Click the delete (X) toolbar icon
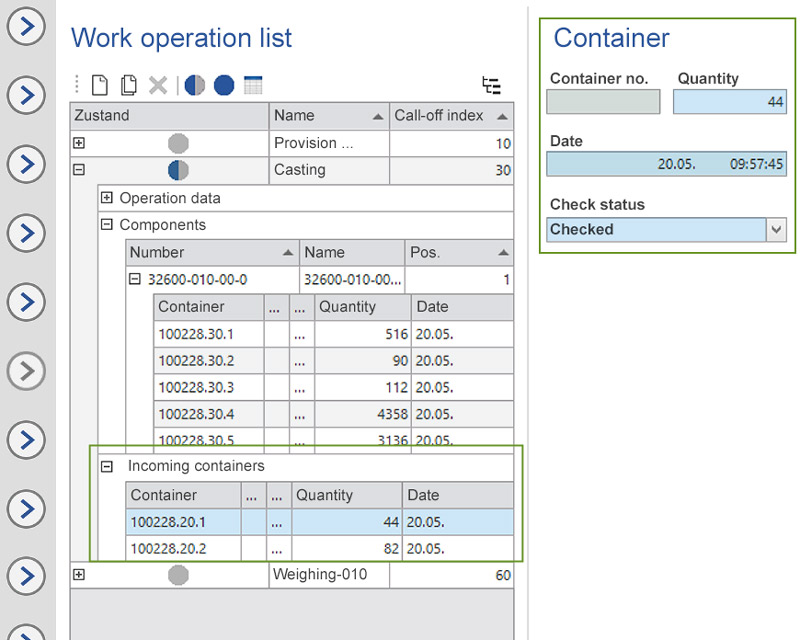This screenshot has height=640, width=800. point(157,85)
